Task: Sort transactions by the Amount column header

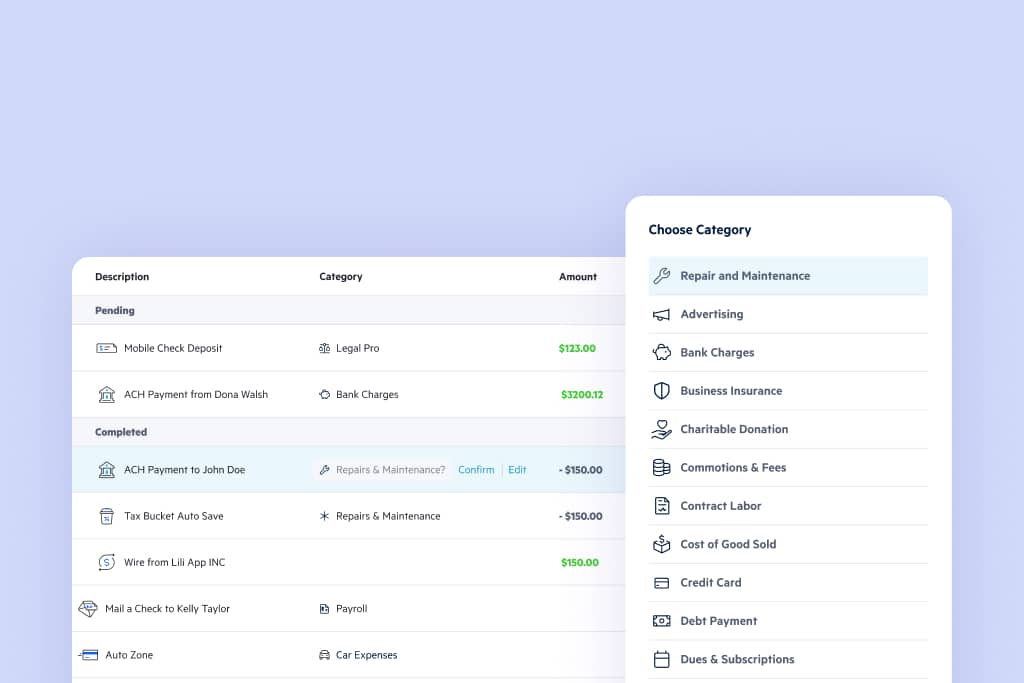Action: click(578, 277)
